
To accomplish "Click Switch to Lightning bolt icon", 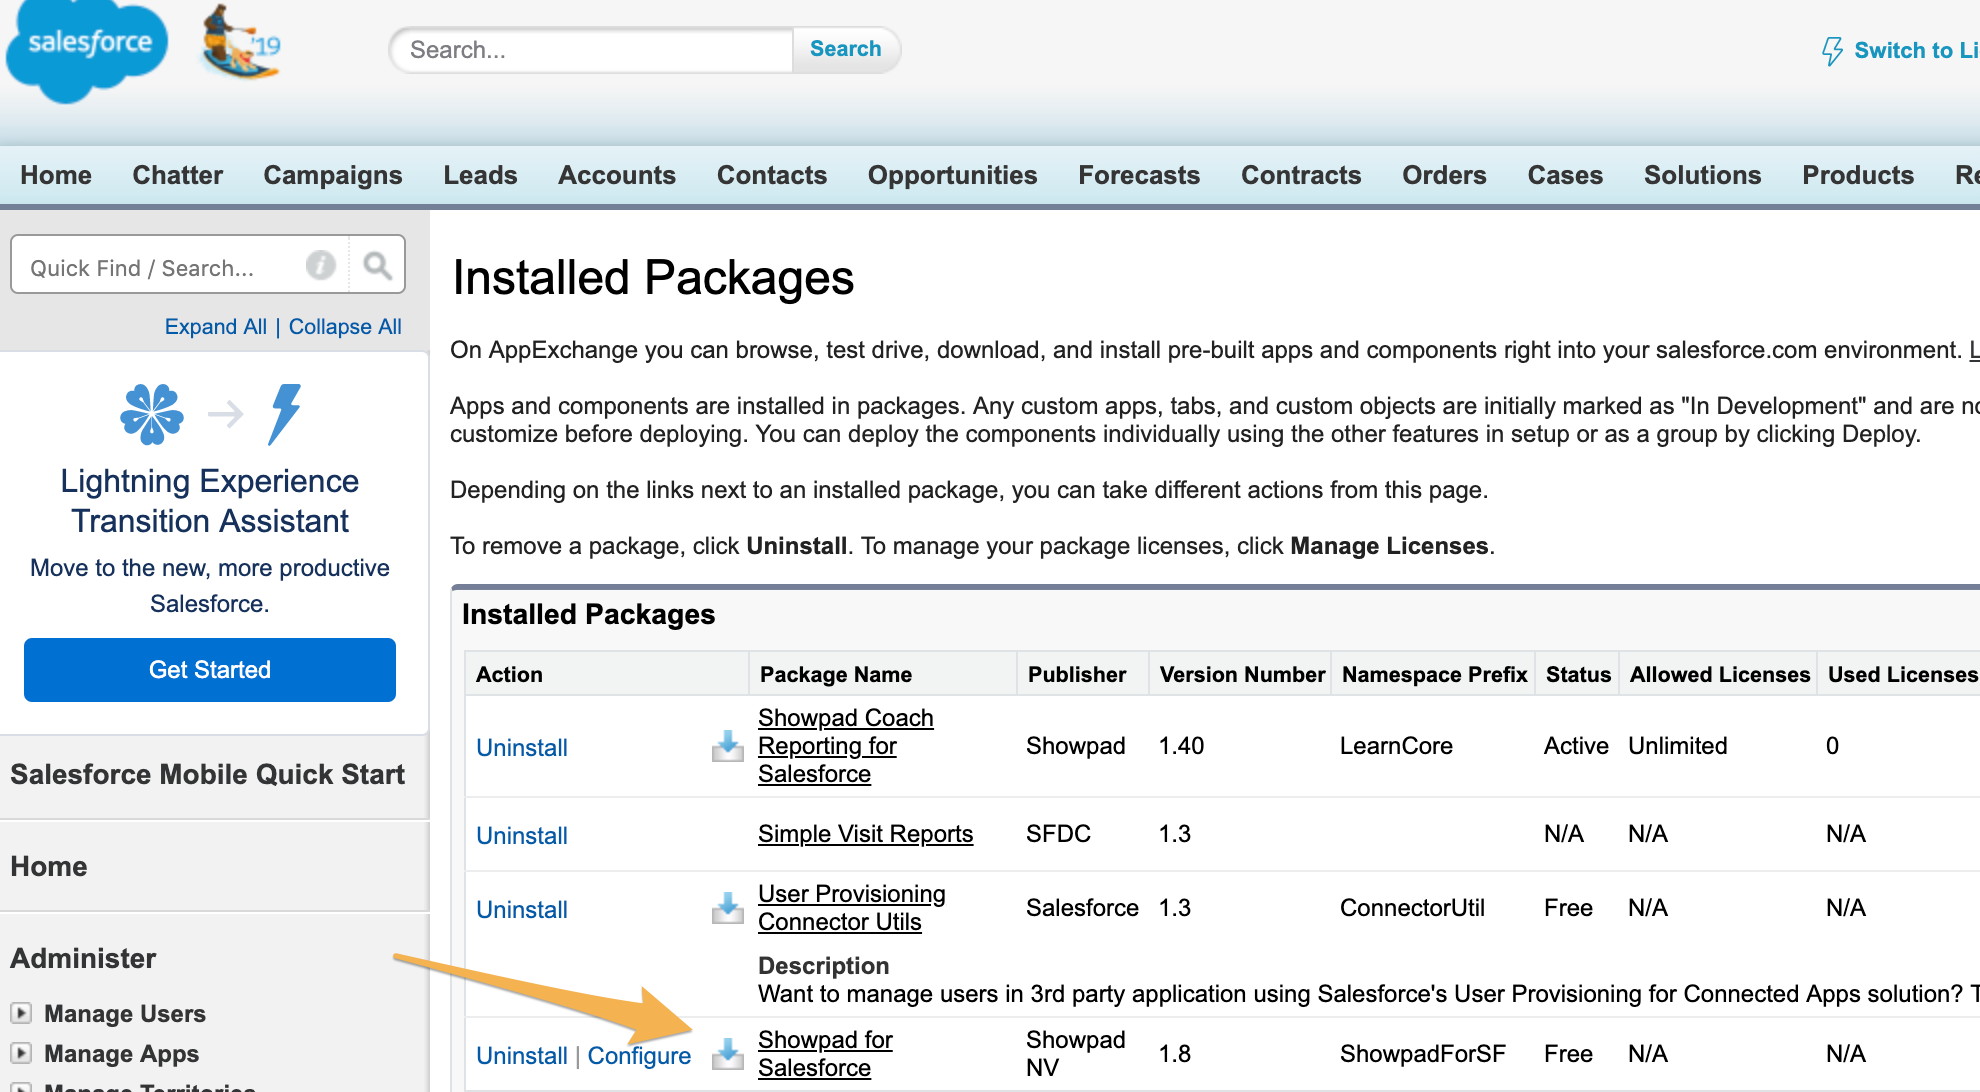I will tap(1832, 50).
